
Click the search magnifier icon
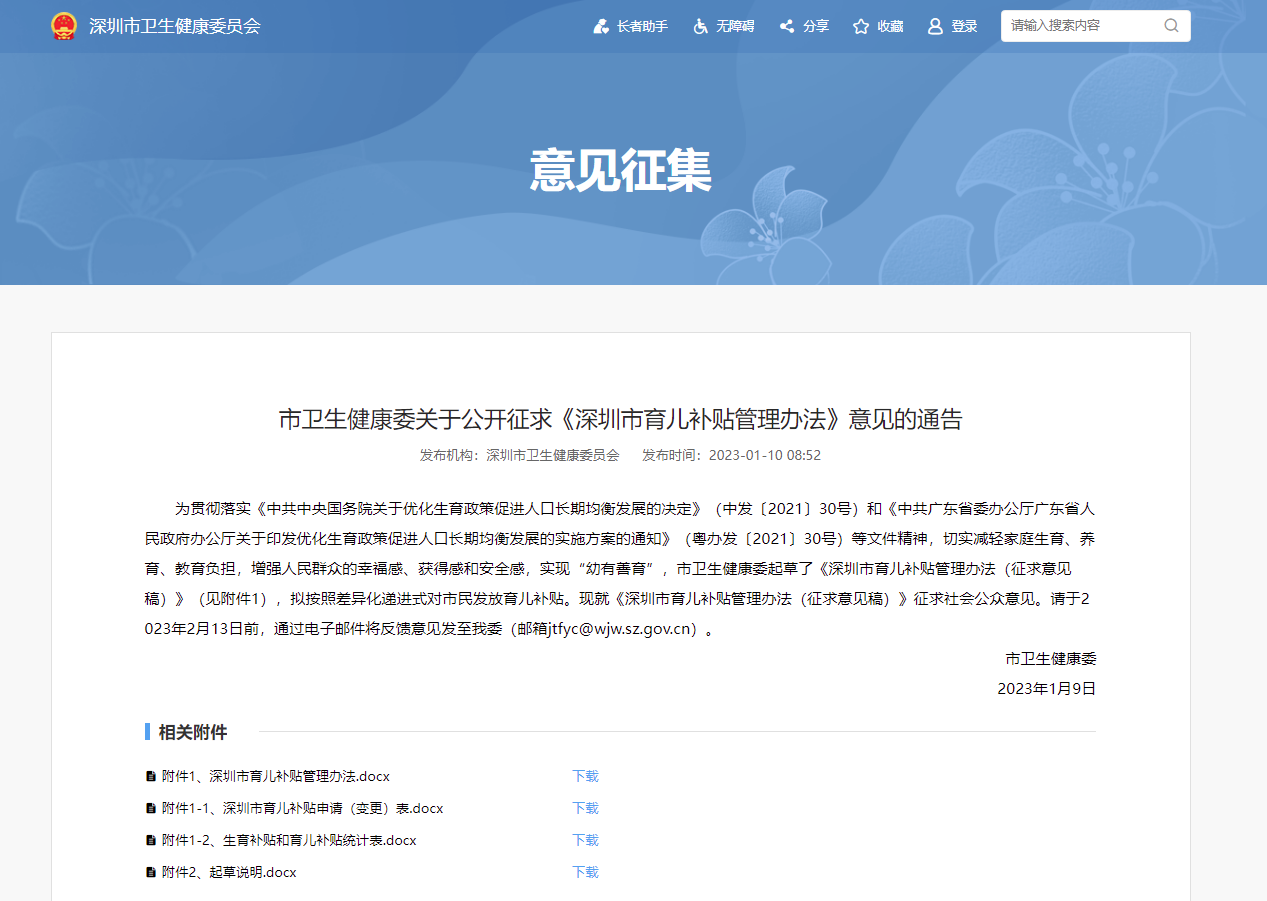(x=1171, y=26)
